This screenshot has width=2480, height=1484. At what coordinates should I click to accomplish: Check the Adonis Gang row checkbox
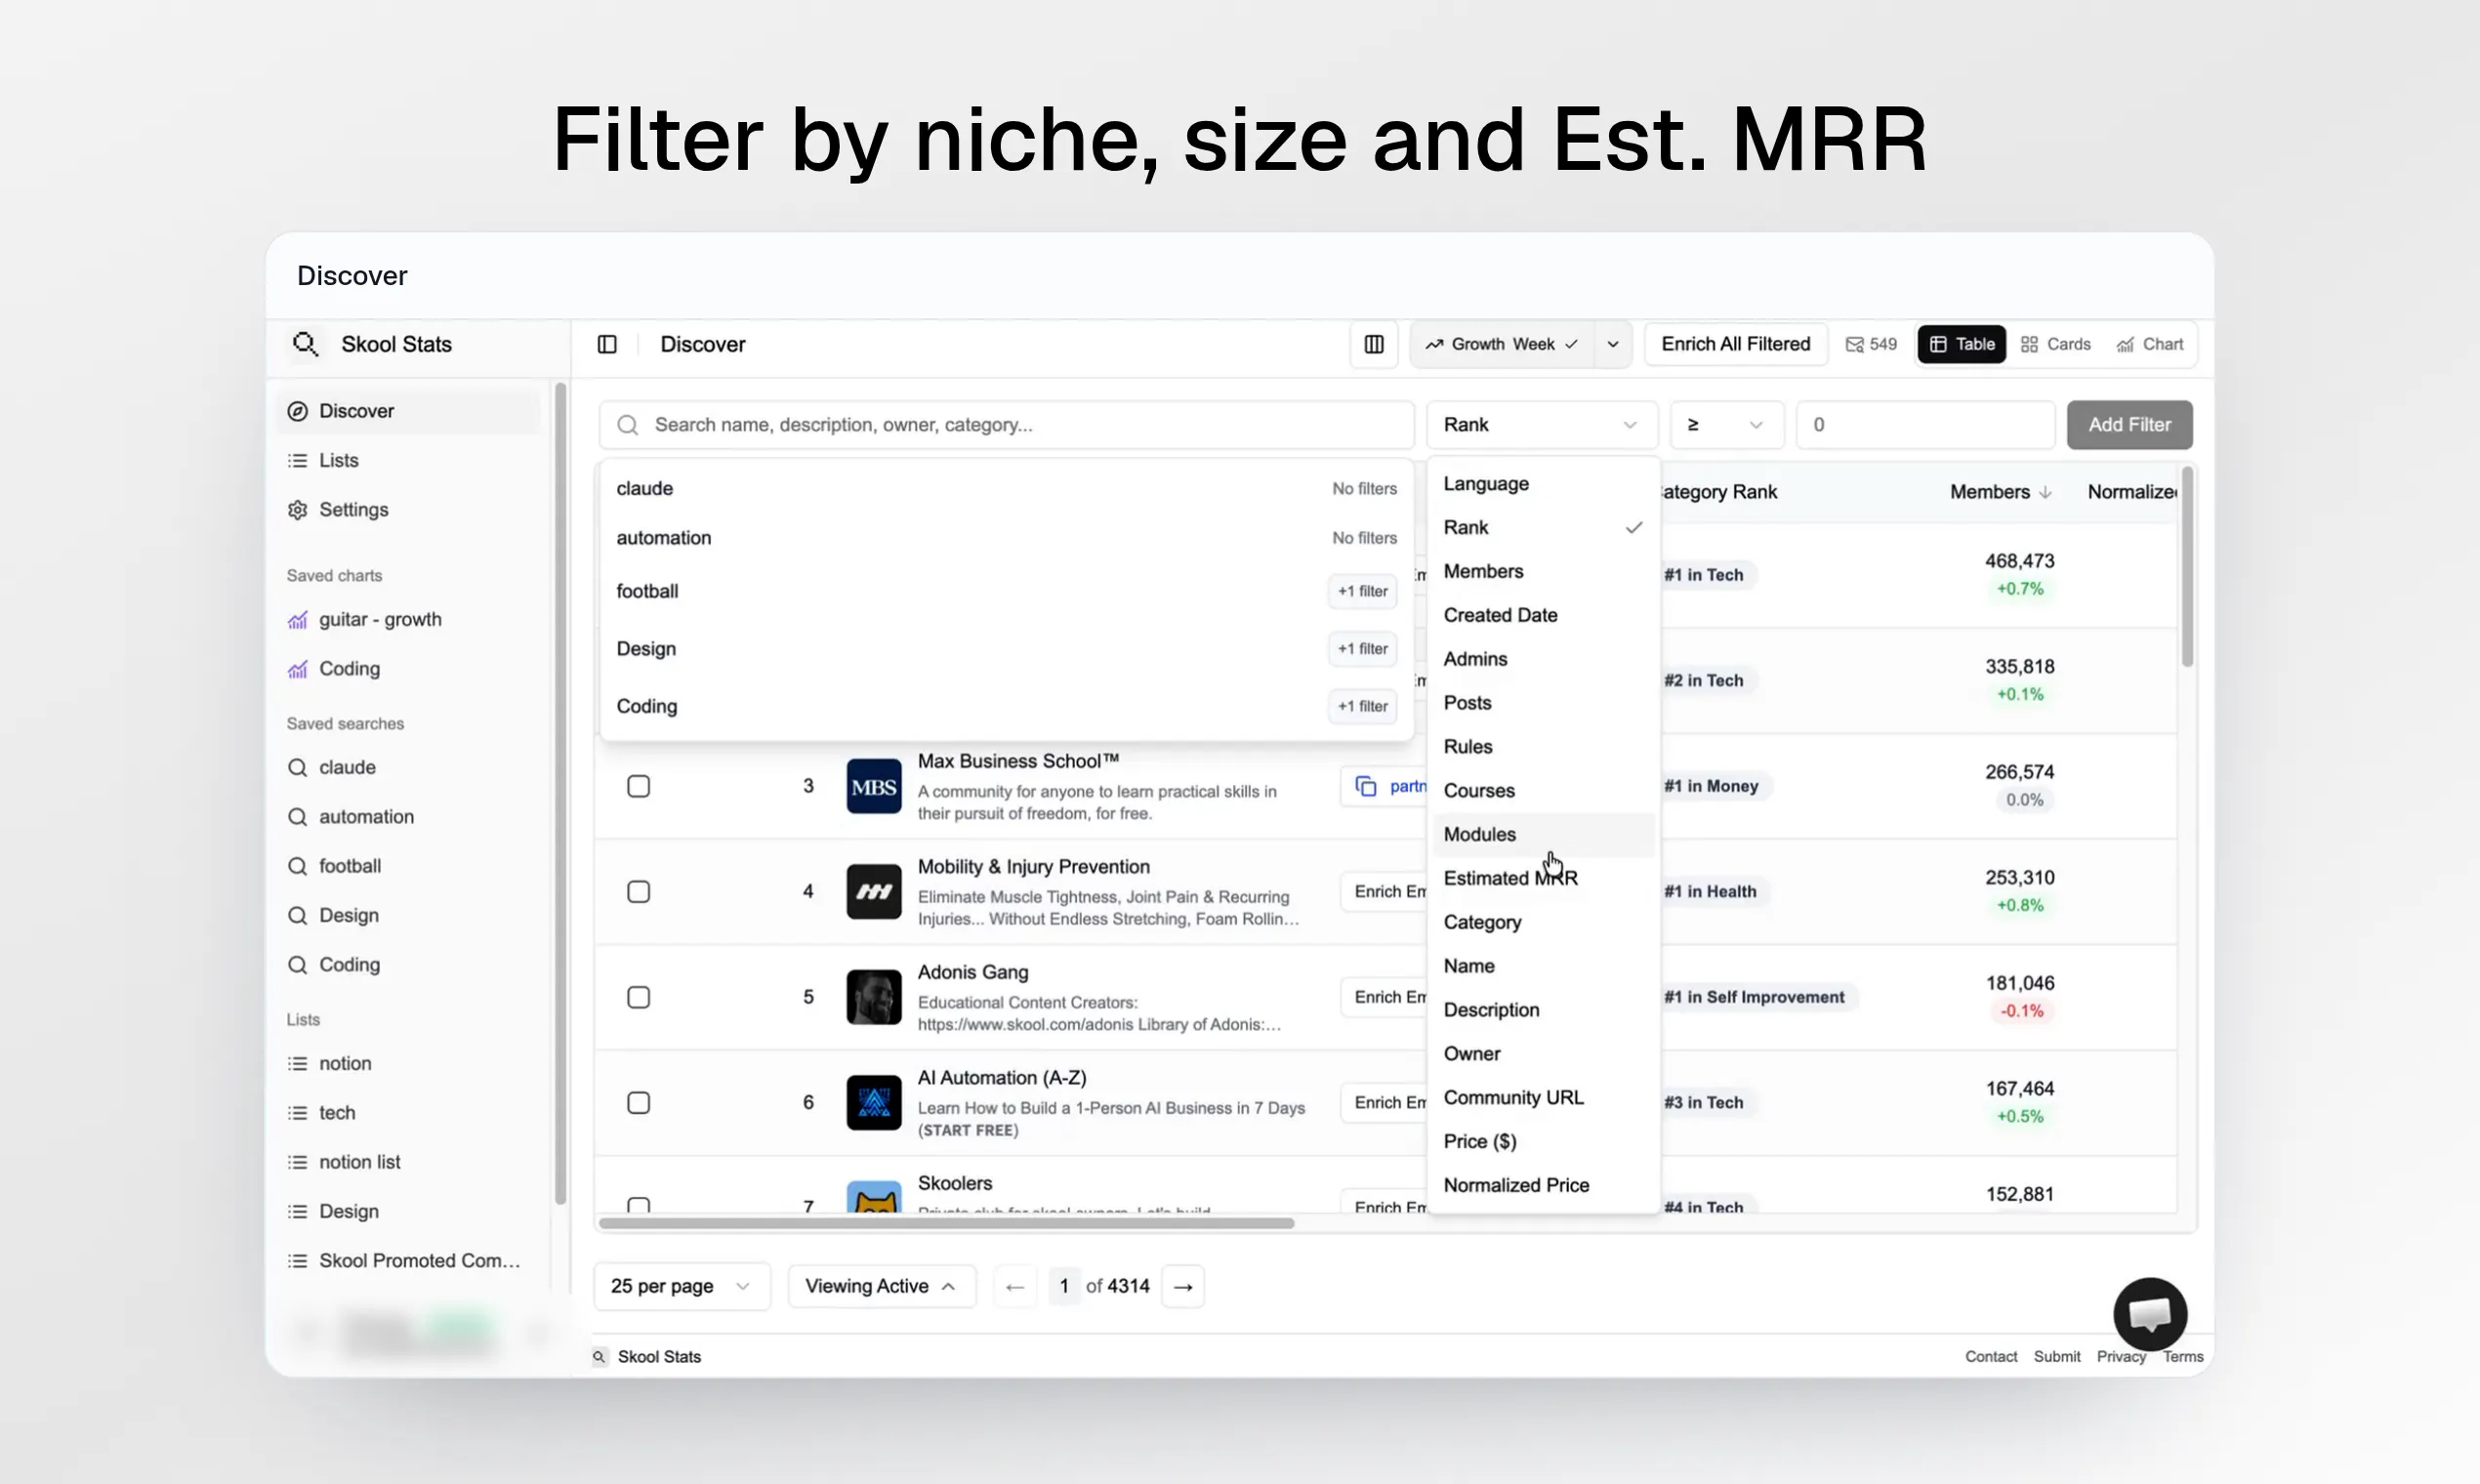click(638, 997)
